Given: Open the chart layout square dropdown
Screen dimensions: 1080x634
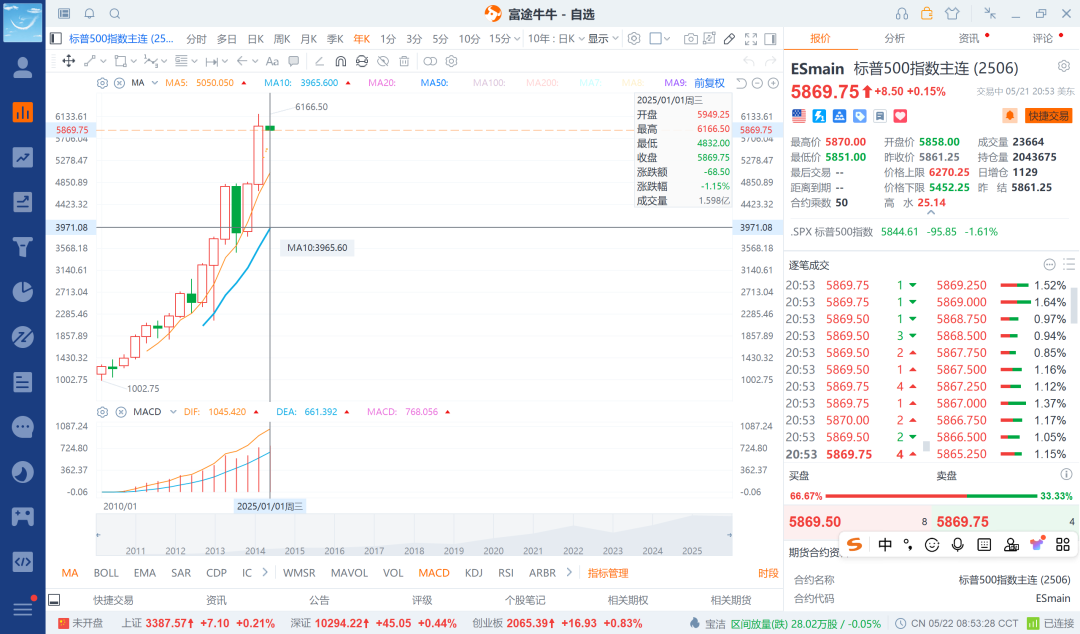Looking at the screenshot, I should click(660, 39).
